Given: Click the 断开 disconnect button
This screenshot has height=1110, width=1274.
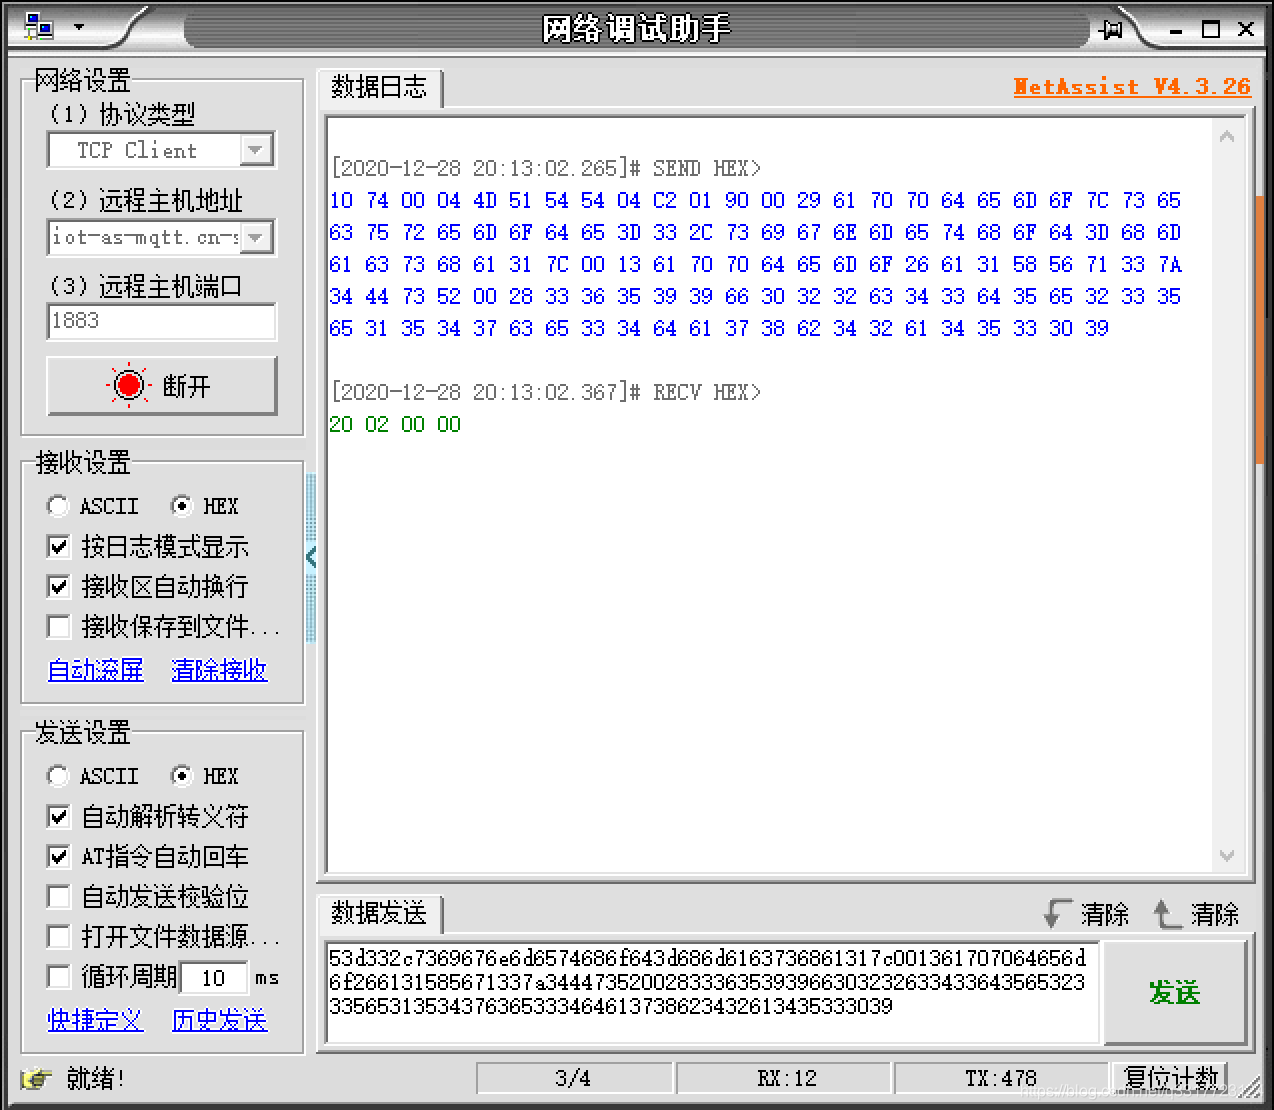Looking at the screenshot, I should click(x=162, y=385).
